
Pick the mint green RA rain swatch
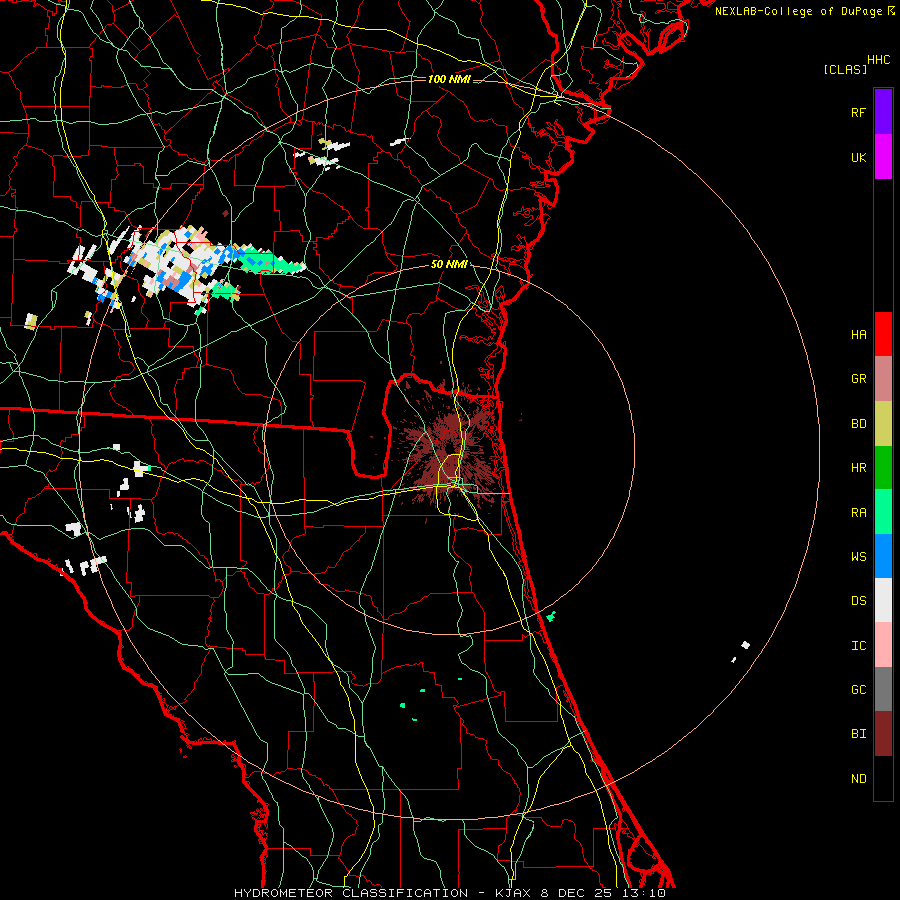point(883,512)
